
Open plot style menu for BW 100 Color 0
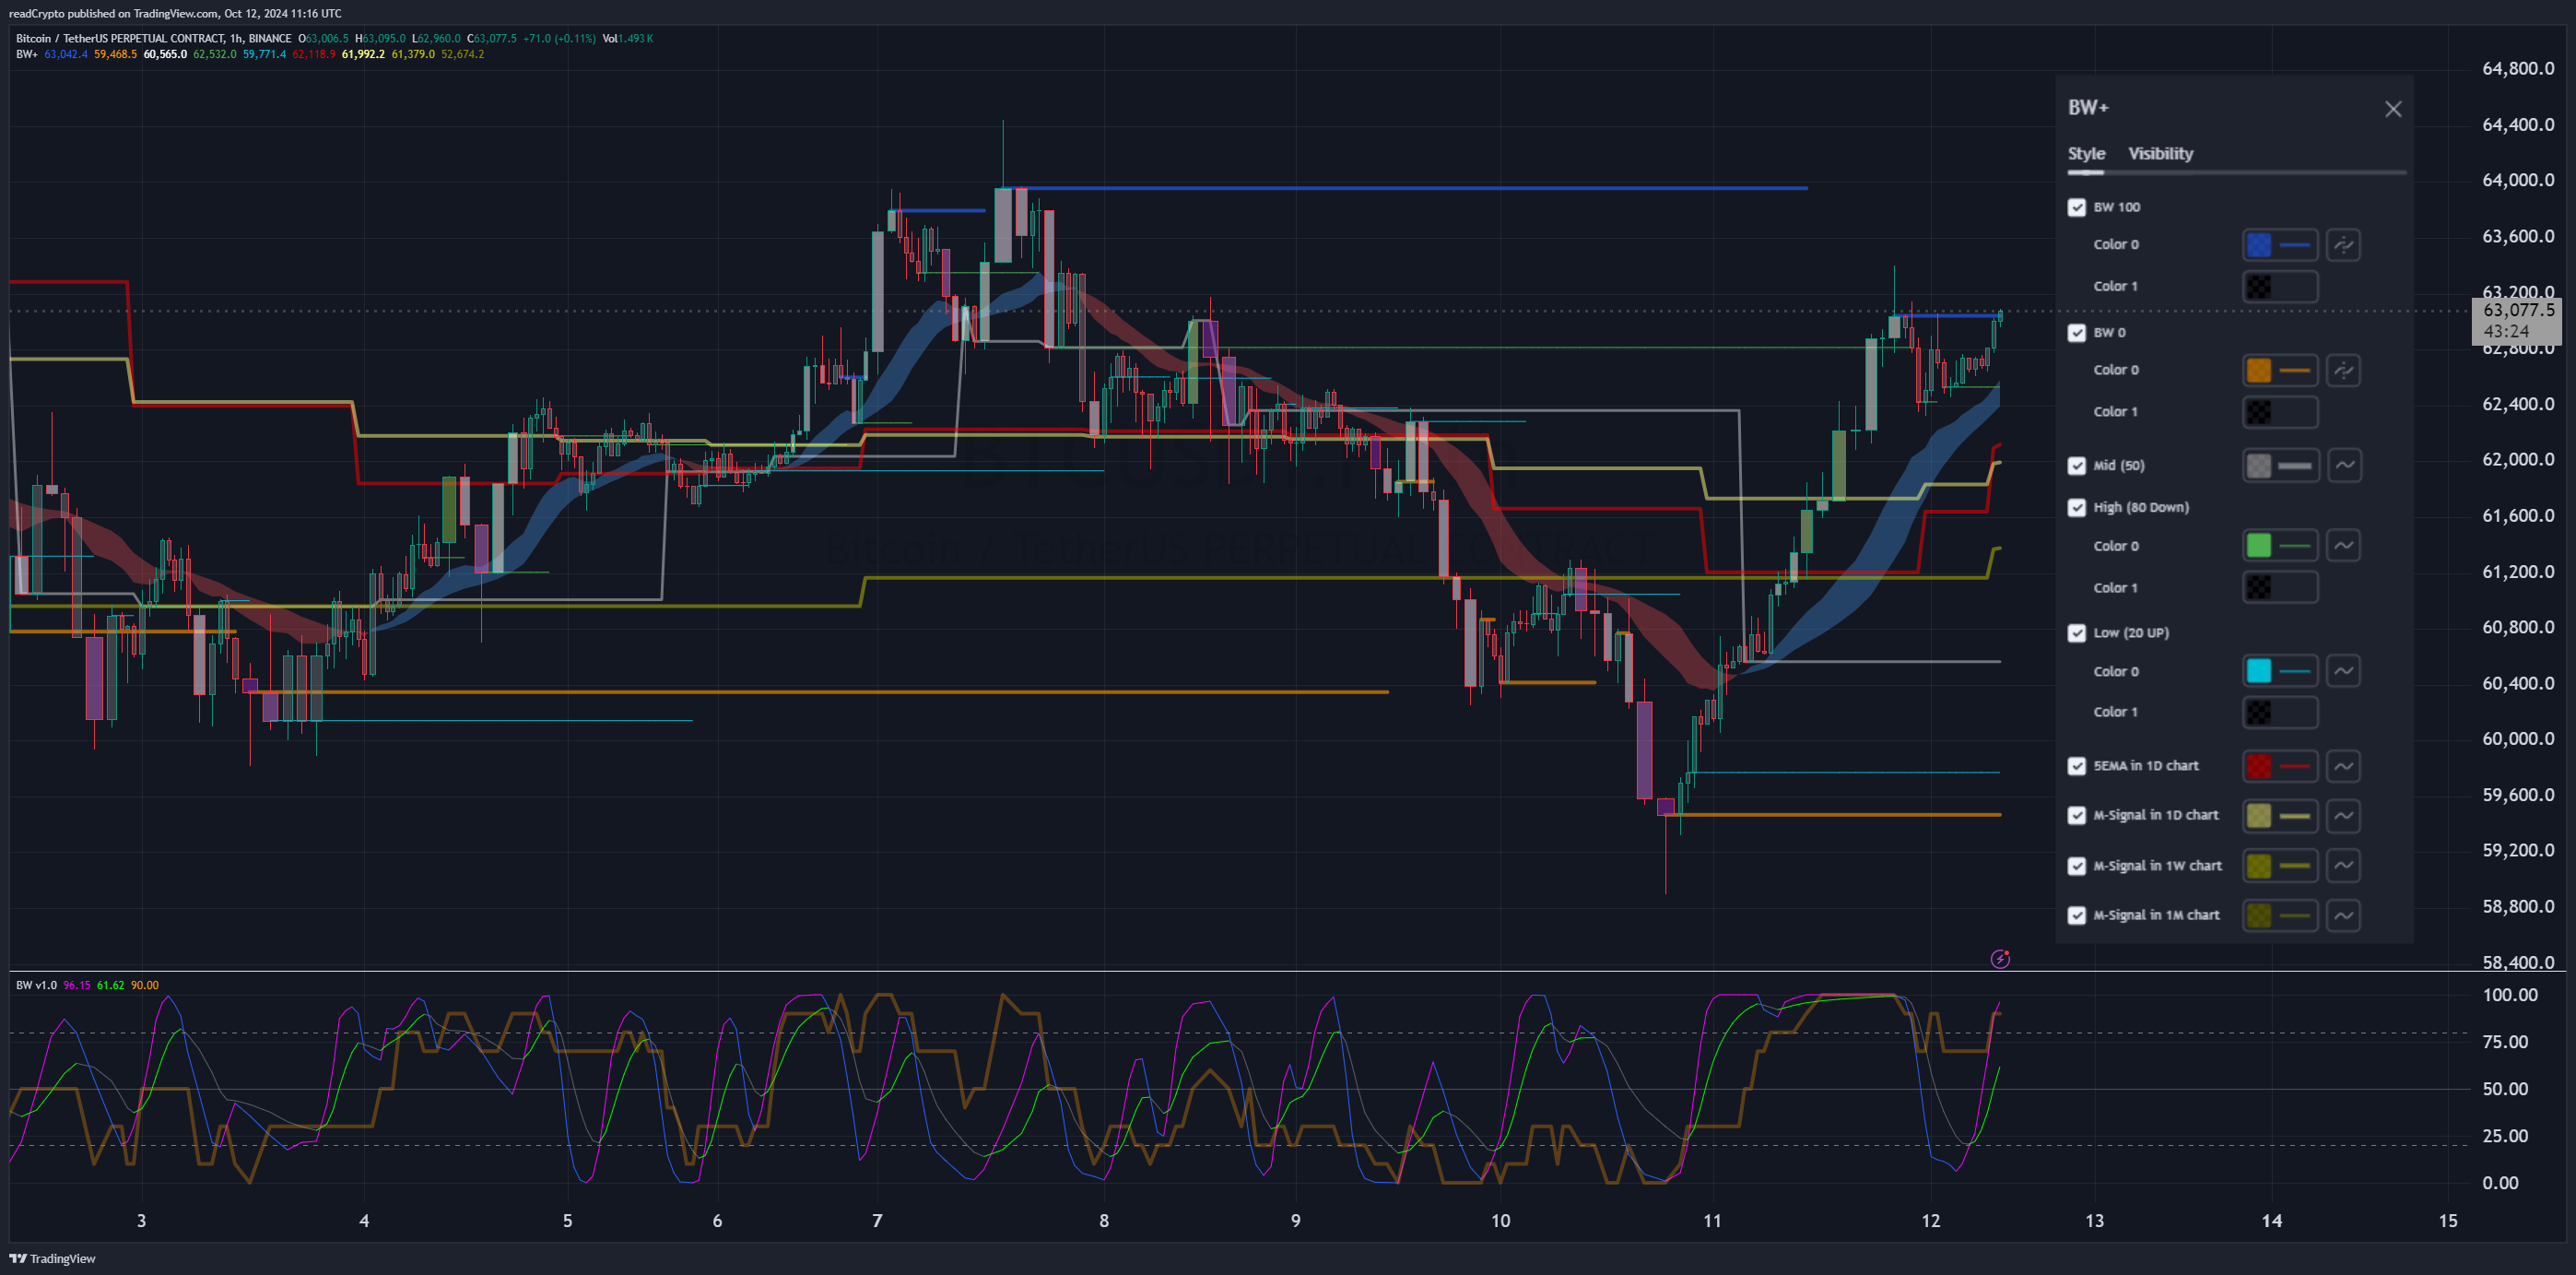2343,245
